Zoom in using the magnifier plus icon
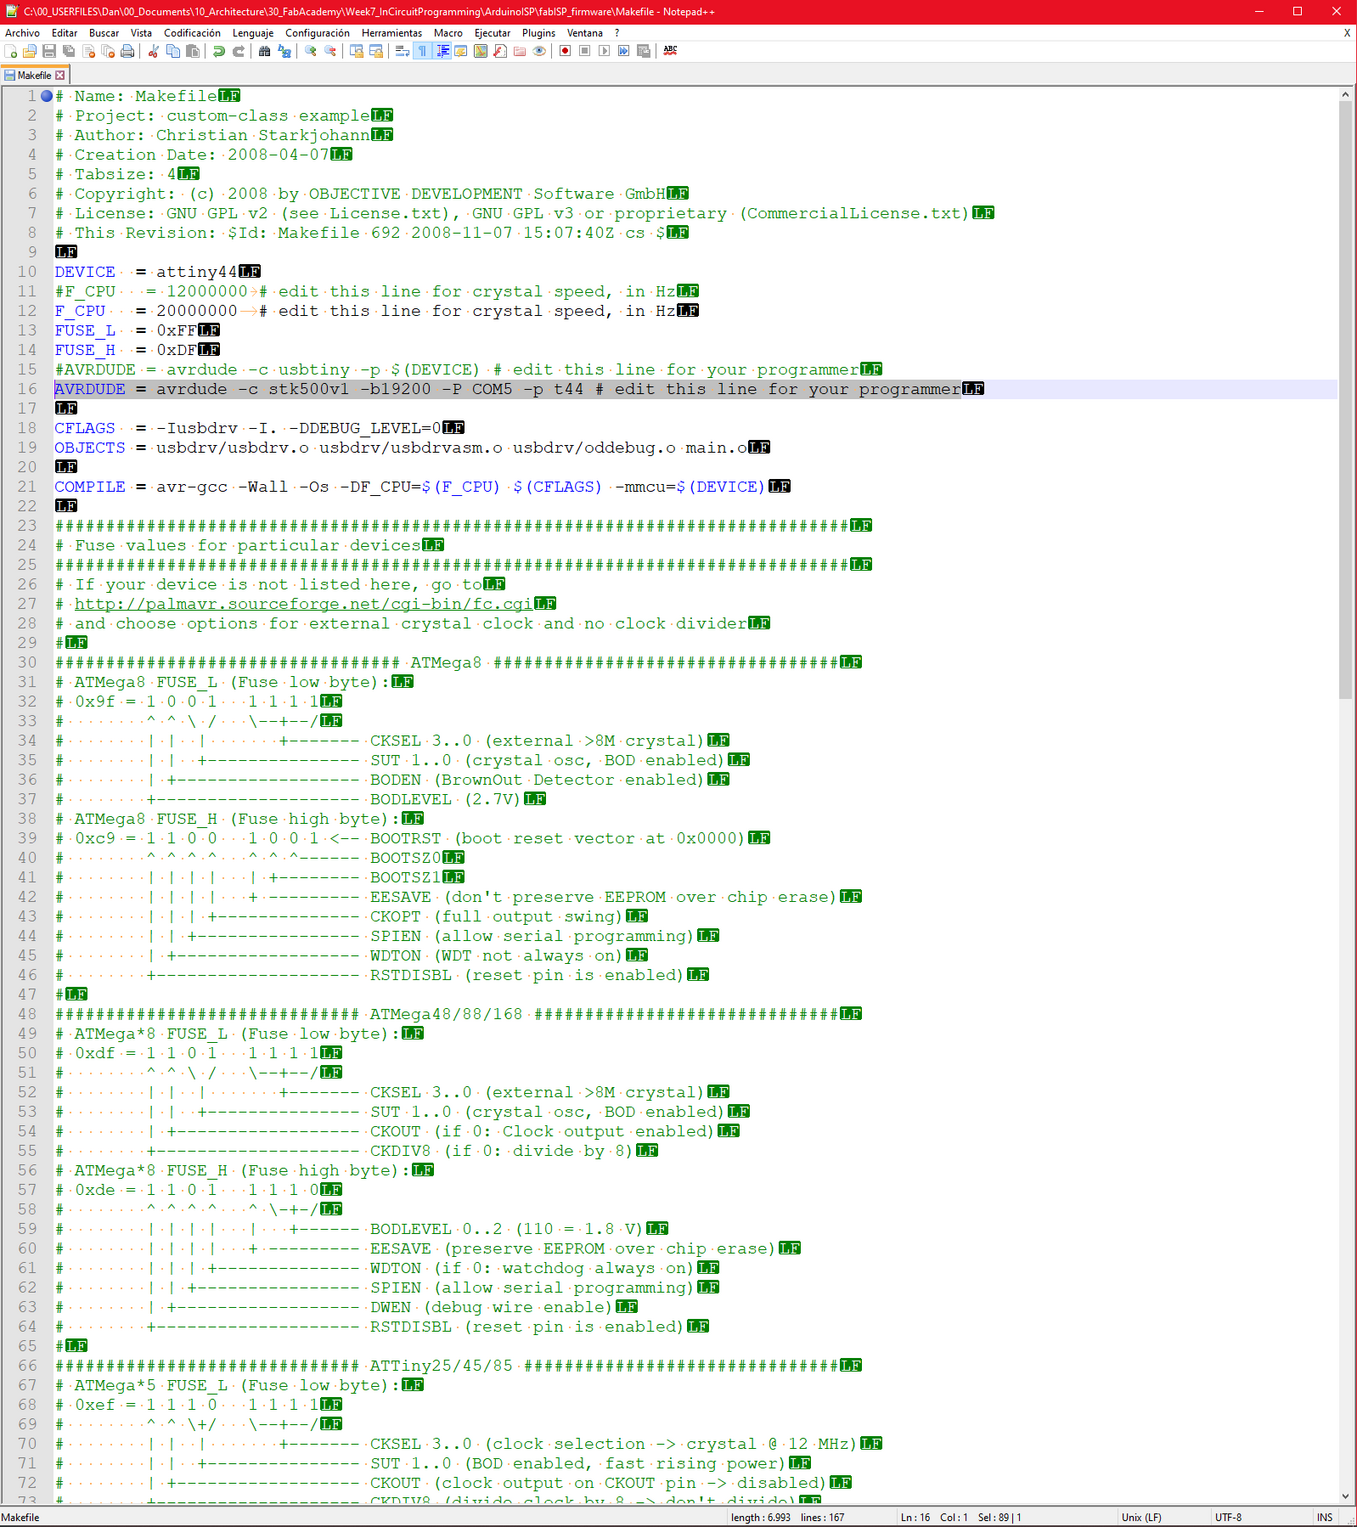This screenshot has width=1357, height=1527. tap(310, 51)
